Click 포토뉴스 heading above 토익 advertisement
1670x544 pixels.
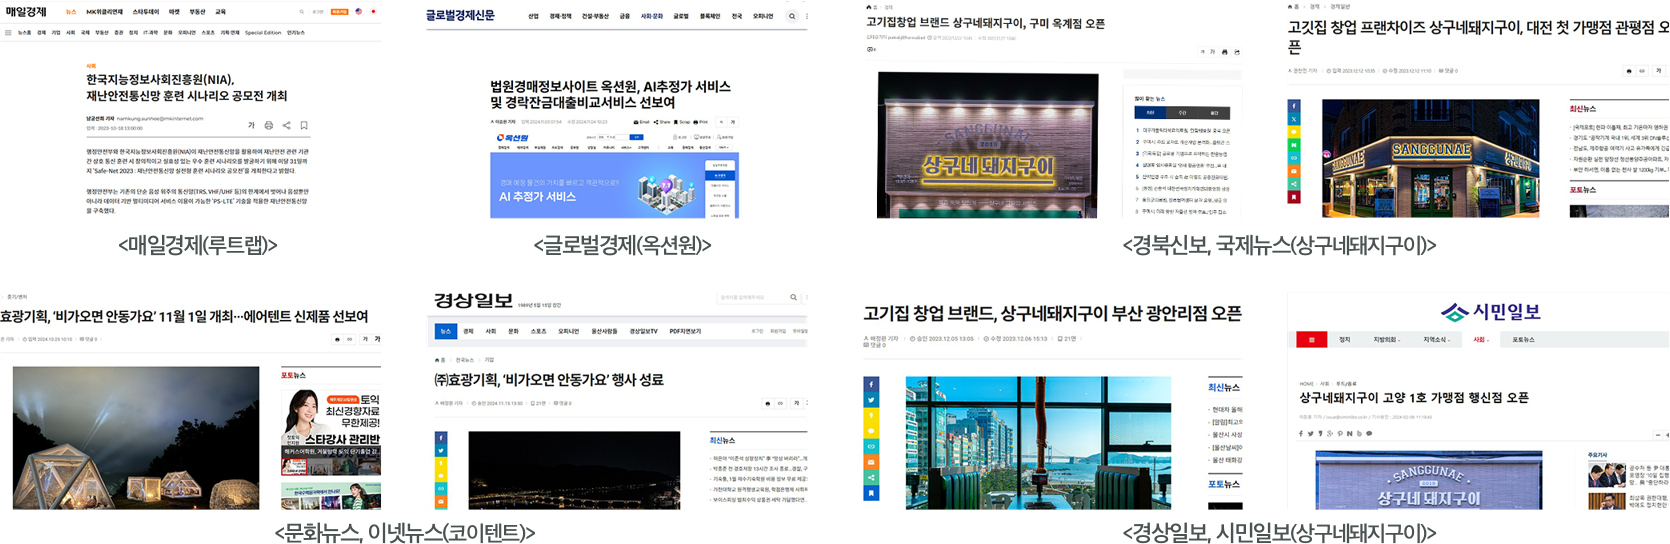(293, 375)
